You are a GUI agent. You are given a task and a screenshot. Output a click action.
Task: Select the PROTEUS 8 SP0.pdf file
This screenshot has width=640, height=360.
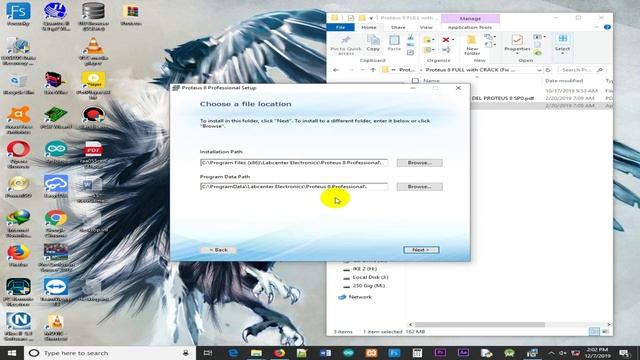(503, 98)
